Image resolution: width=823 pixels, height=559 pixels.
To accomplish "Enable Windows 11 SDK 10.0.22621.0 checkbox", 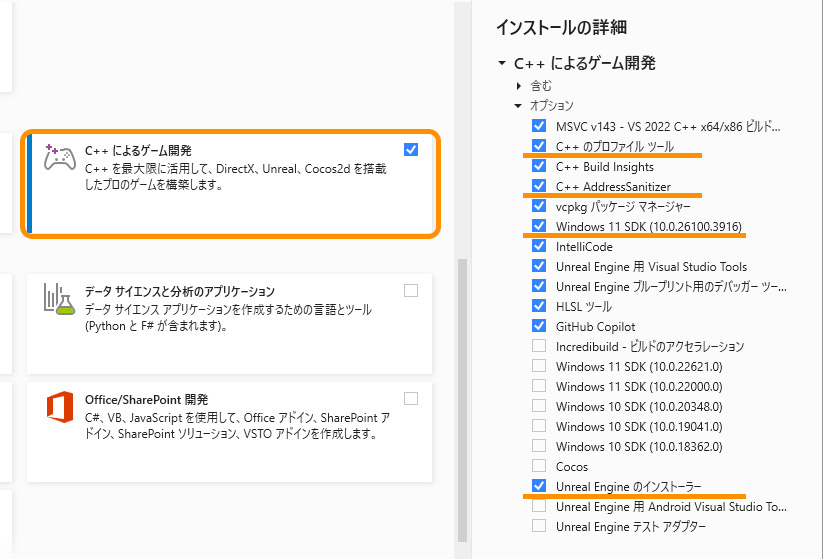I will point(539,365).
